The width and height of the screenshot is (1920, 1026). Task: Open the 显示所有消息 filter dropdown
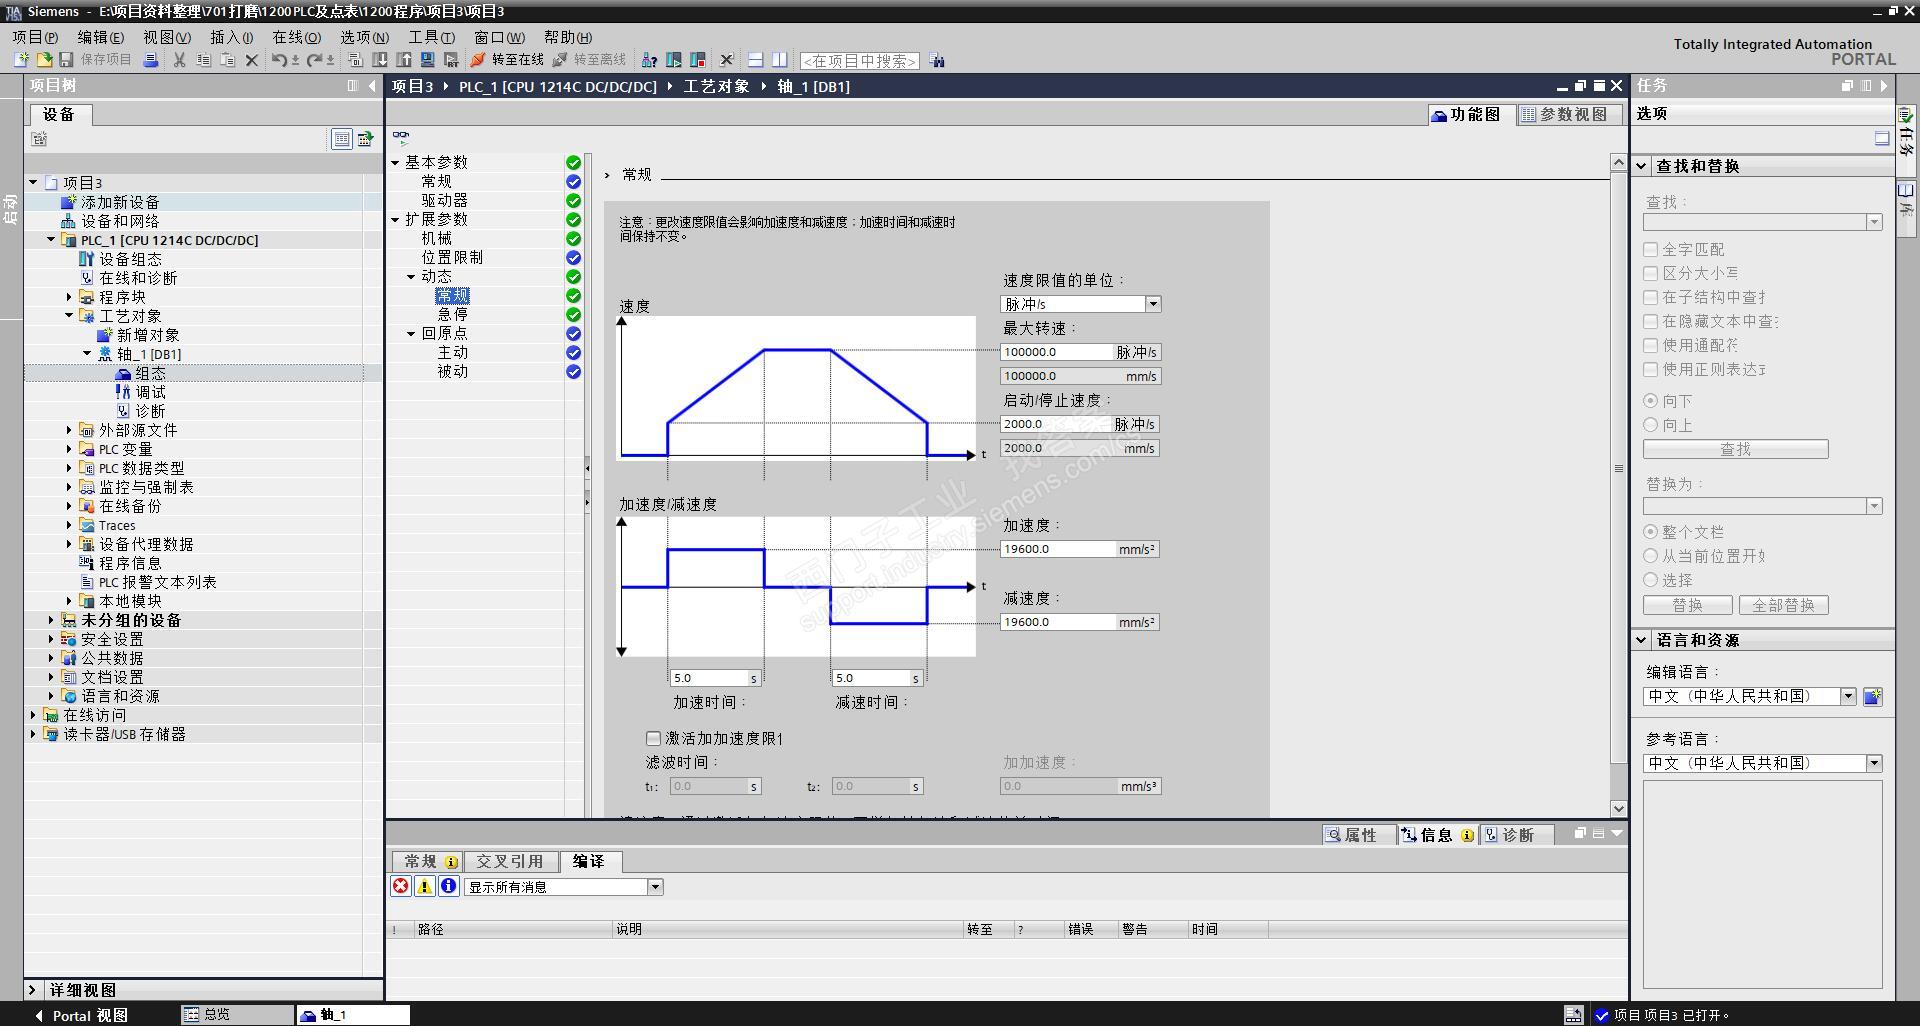click(655, 887)
